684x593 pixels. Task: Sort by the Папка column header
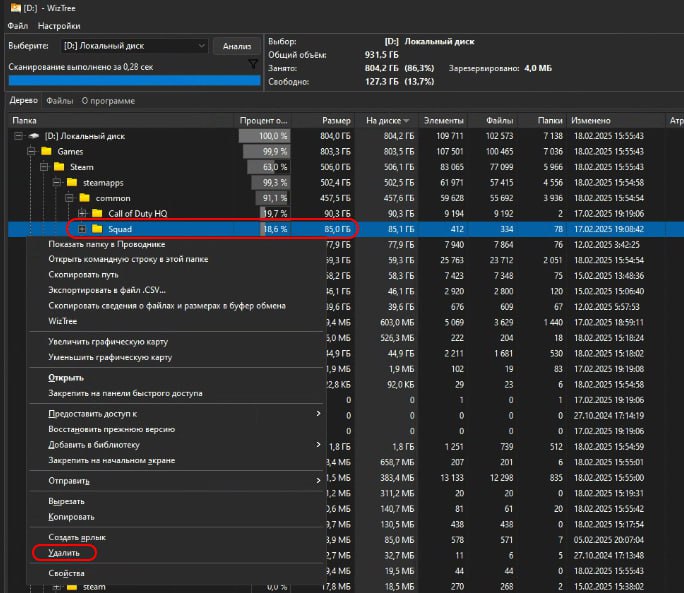[121, 120]
